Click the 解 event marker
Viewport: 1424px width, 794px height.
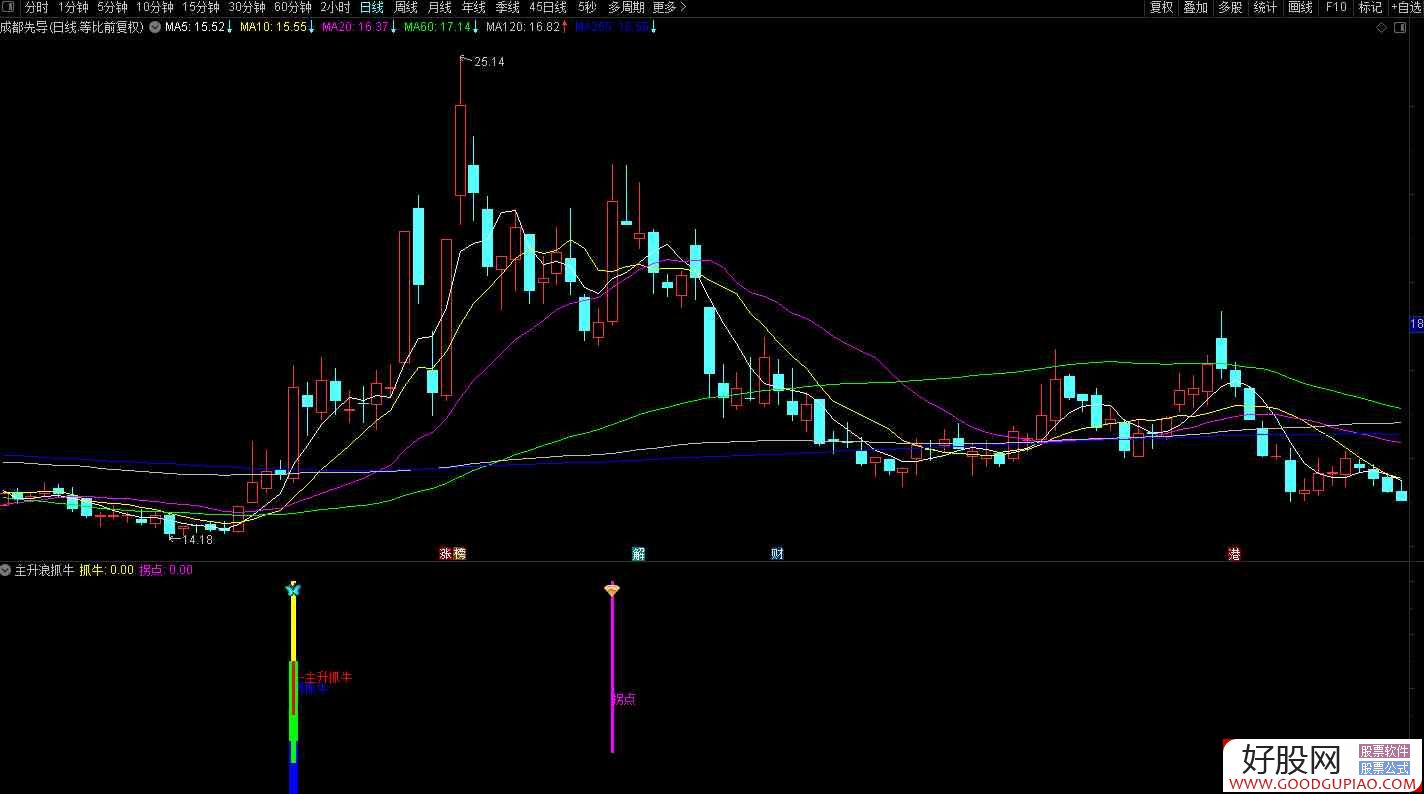(x=639, y=553)
